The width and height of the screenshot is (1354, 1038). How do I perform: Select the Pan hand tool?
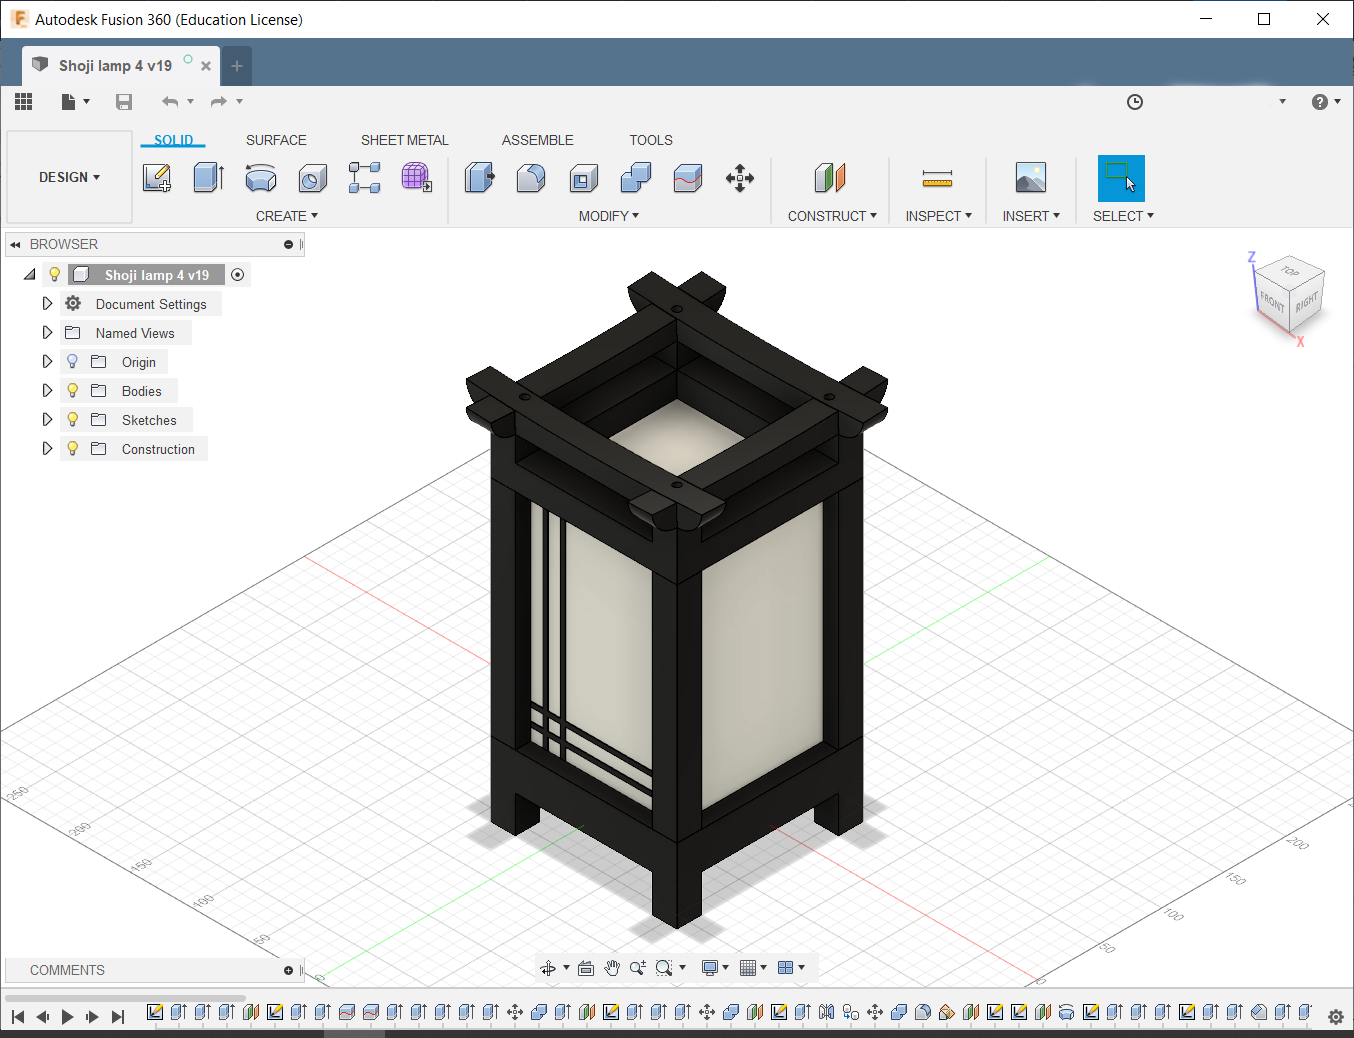point(612,968)
